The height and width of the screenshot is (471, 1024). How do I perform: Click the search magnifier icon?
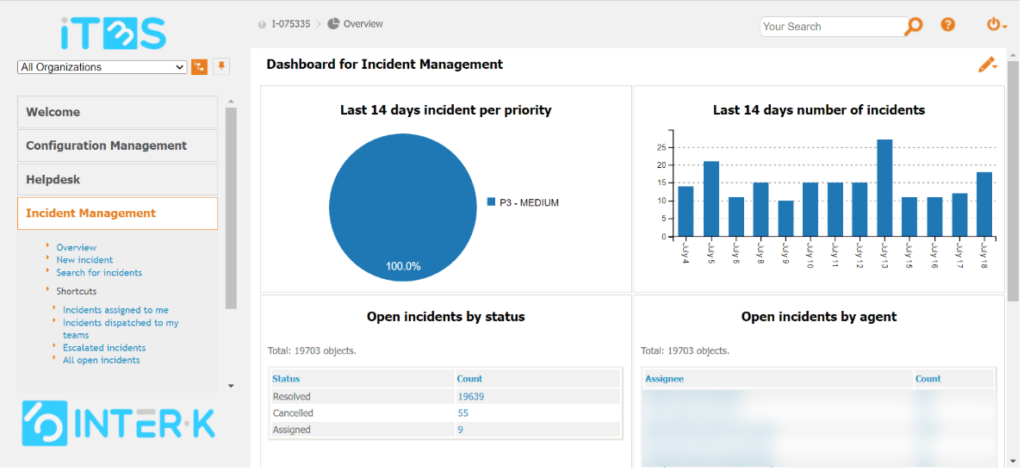(913, 26)
